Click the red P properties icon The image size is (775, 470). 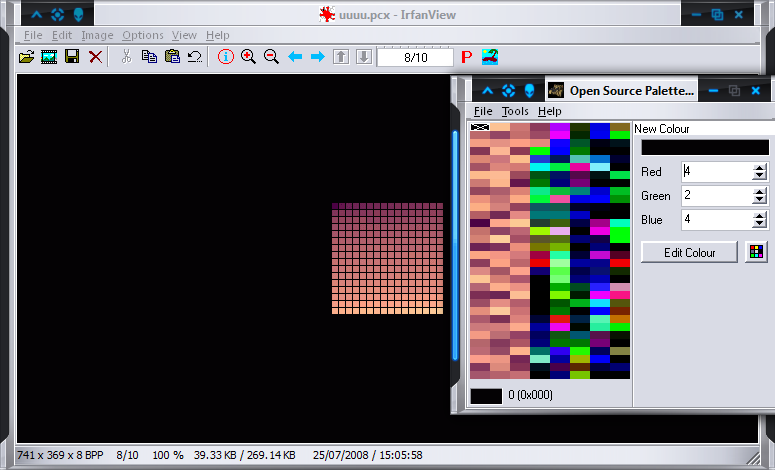(466, 57)
